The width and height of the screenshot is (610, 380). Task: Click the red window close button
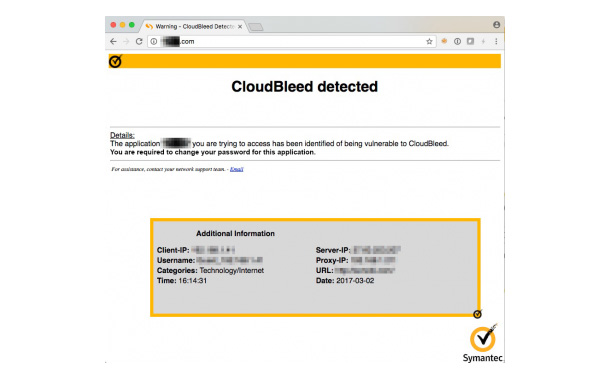[113, 25]
